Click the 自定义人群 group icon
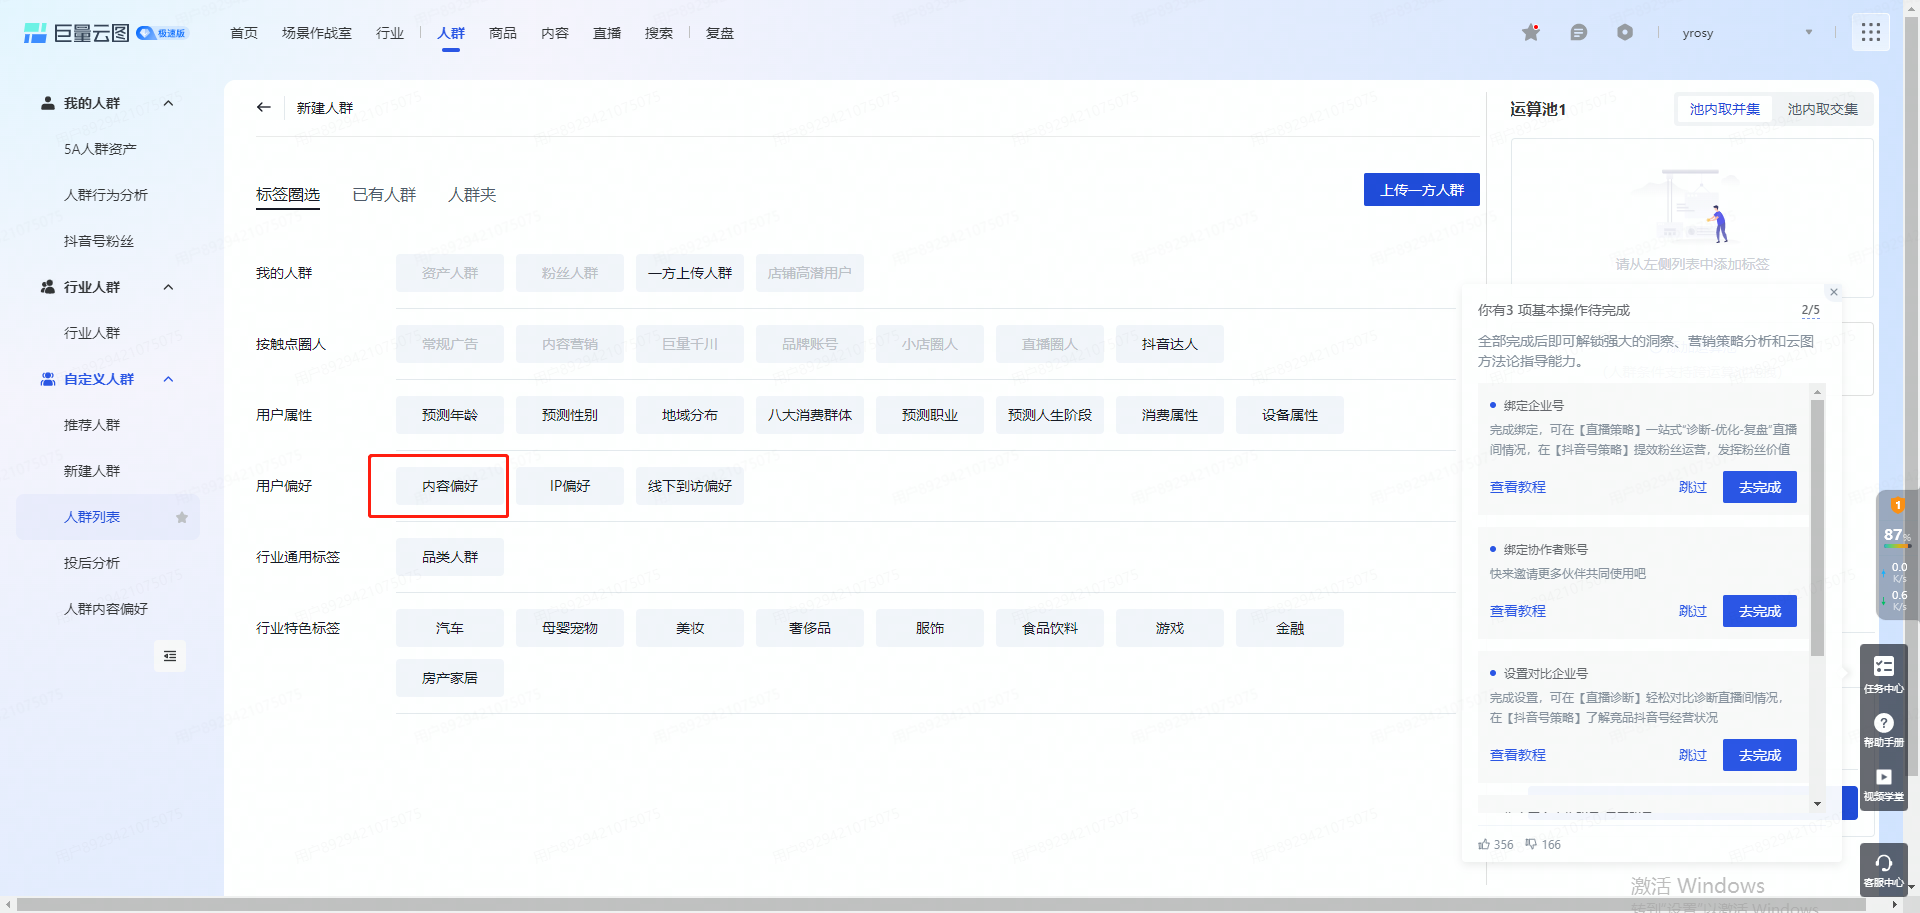Image resolution: width=1920 pixels, height=913 pixels. coord(47,379)
